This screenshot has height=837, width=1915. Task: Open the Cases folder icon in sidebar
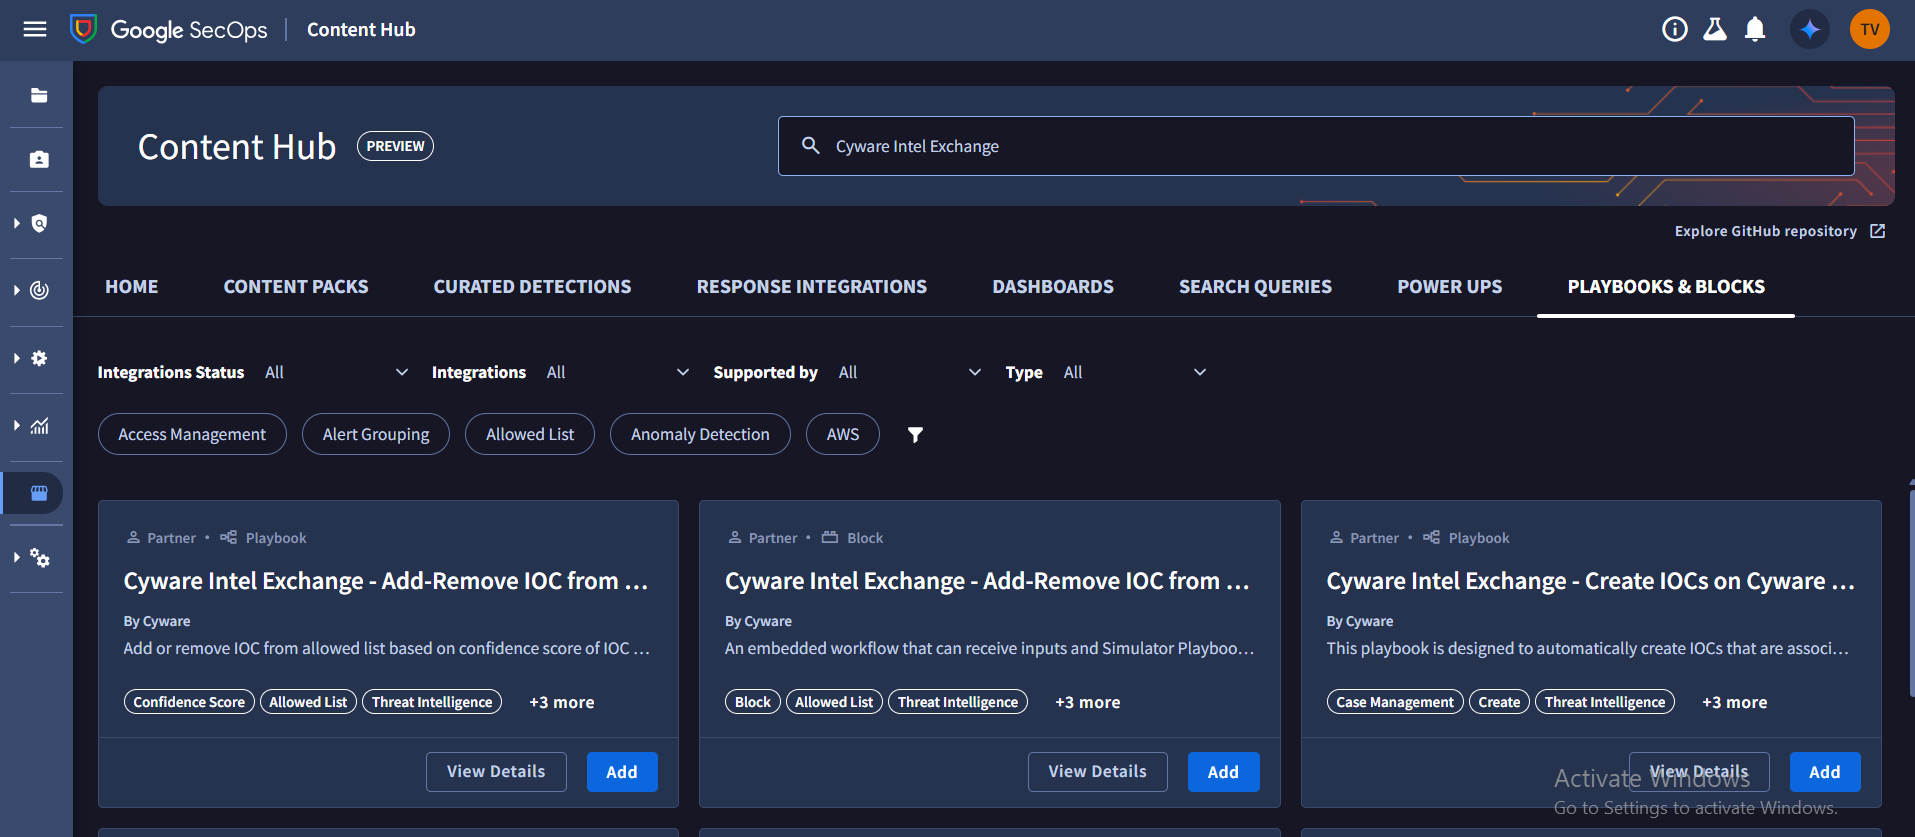(39, 96)
